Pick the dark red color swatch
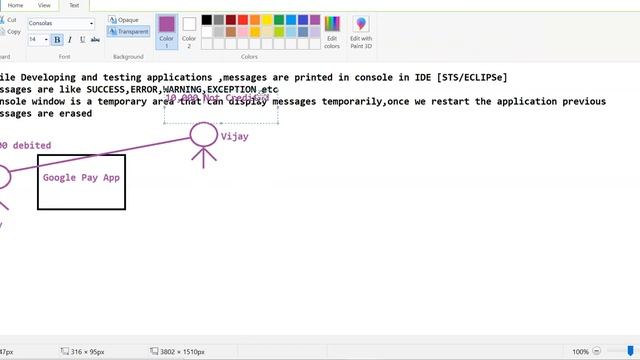The image size is (640, 360). coord(231,20)
